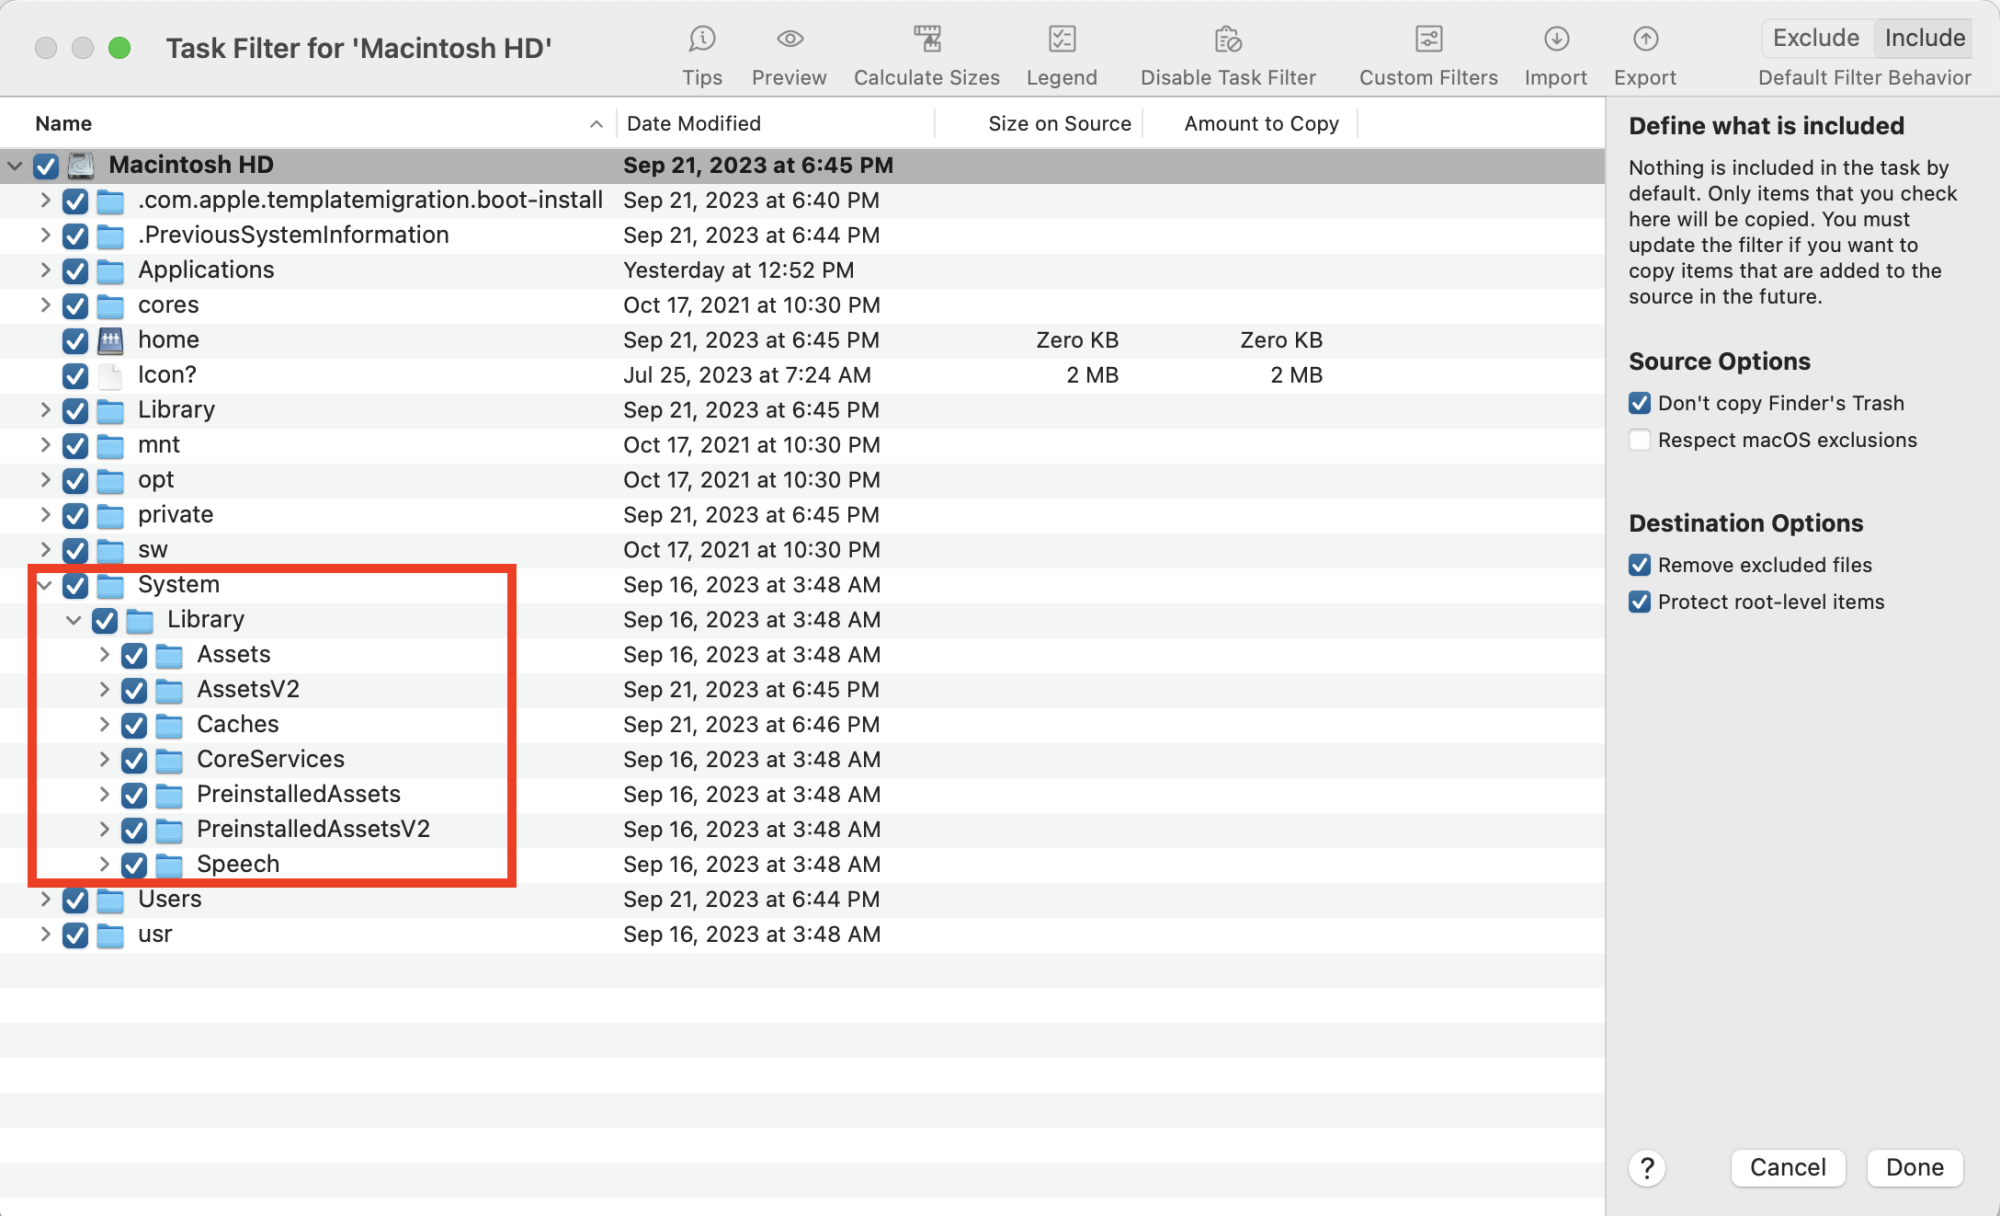
Task: Expand the Caches folder
Action: pos(105,724)
